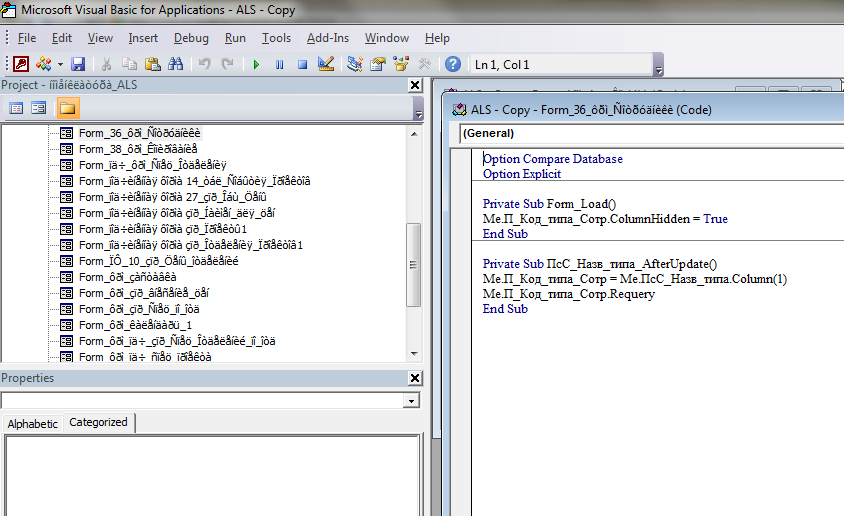Select the tree item containing '14'
The width and height of the screenshot is (844, 516).
pos(194,181)
